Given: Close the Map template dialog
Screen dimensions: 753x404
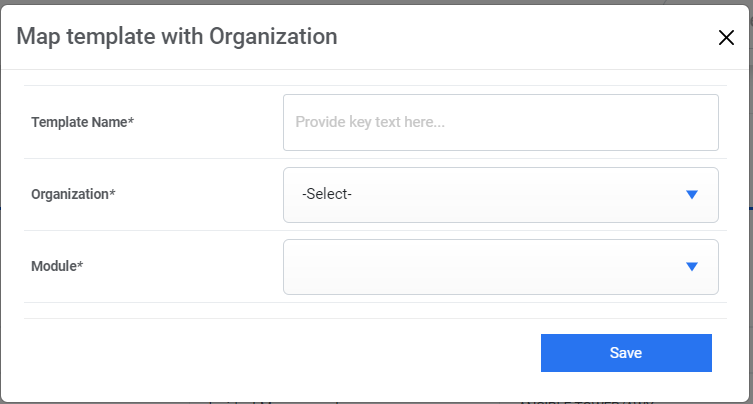Looking at the screenshot, I should (x=726, y=38).
